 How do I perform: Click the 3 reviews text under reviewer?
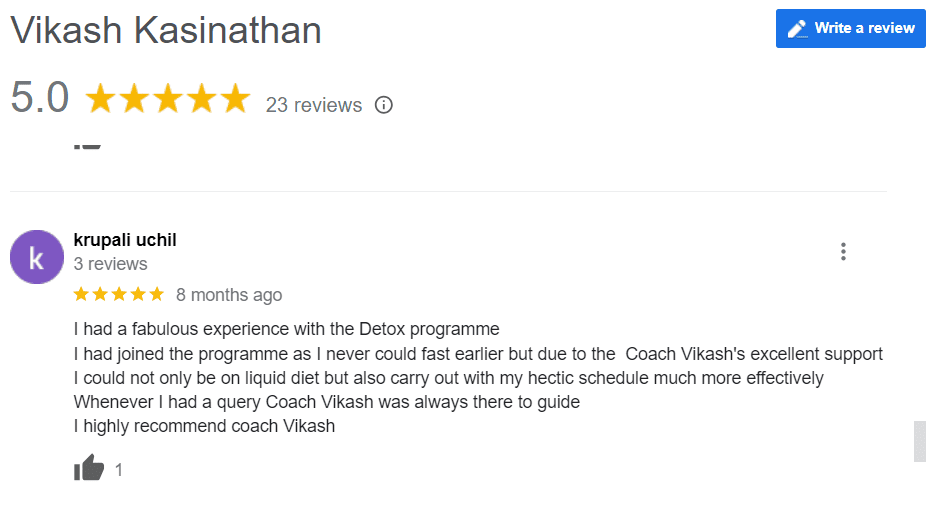coord(110,264)
